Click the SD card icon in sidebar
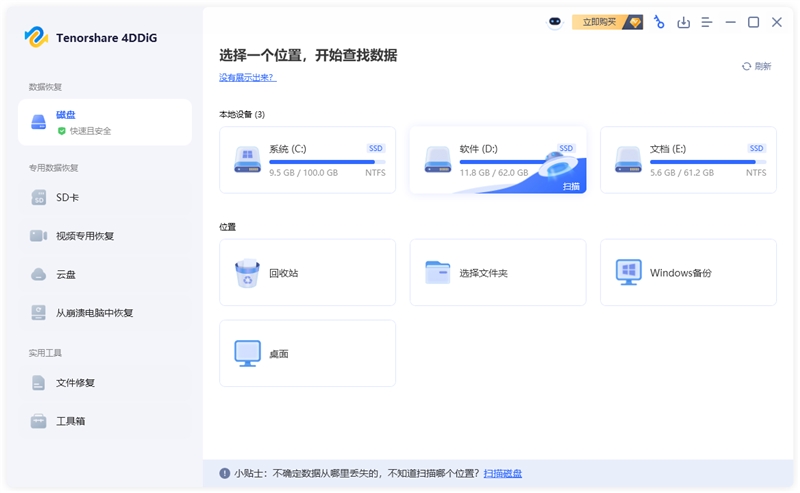Screen dimensions: 800x493 39,198
